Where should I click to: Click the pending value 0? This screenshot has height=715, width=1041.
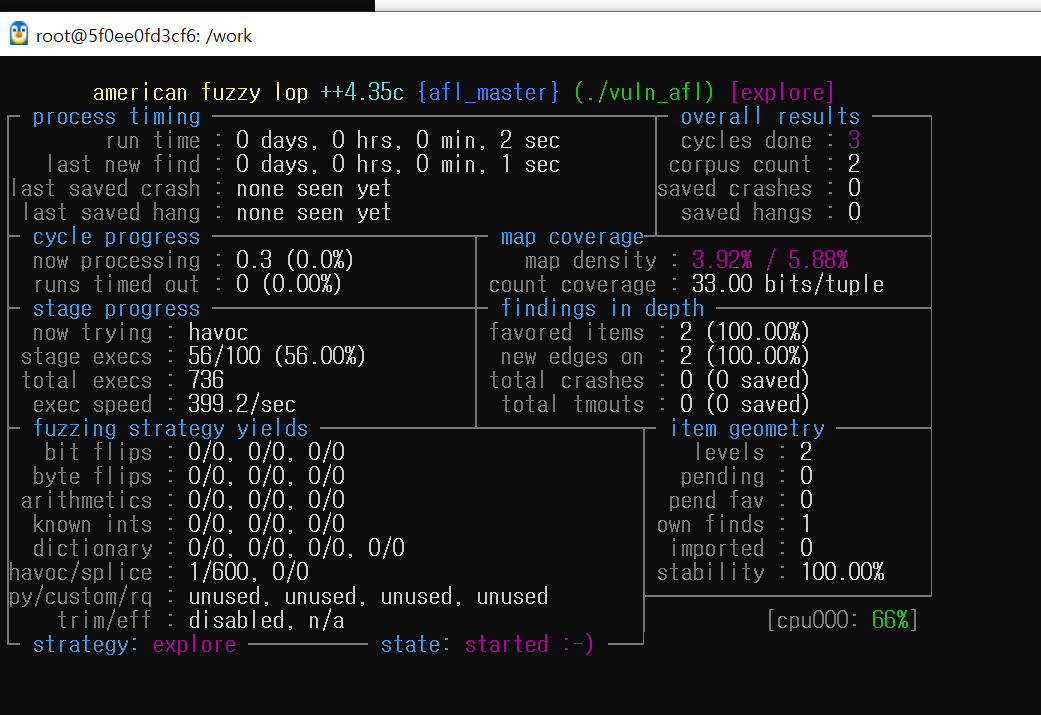(x=806, y=477)
